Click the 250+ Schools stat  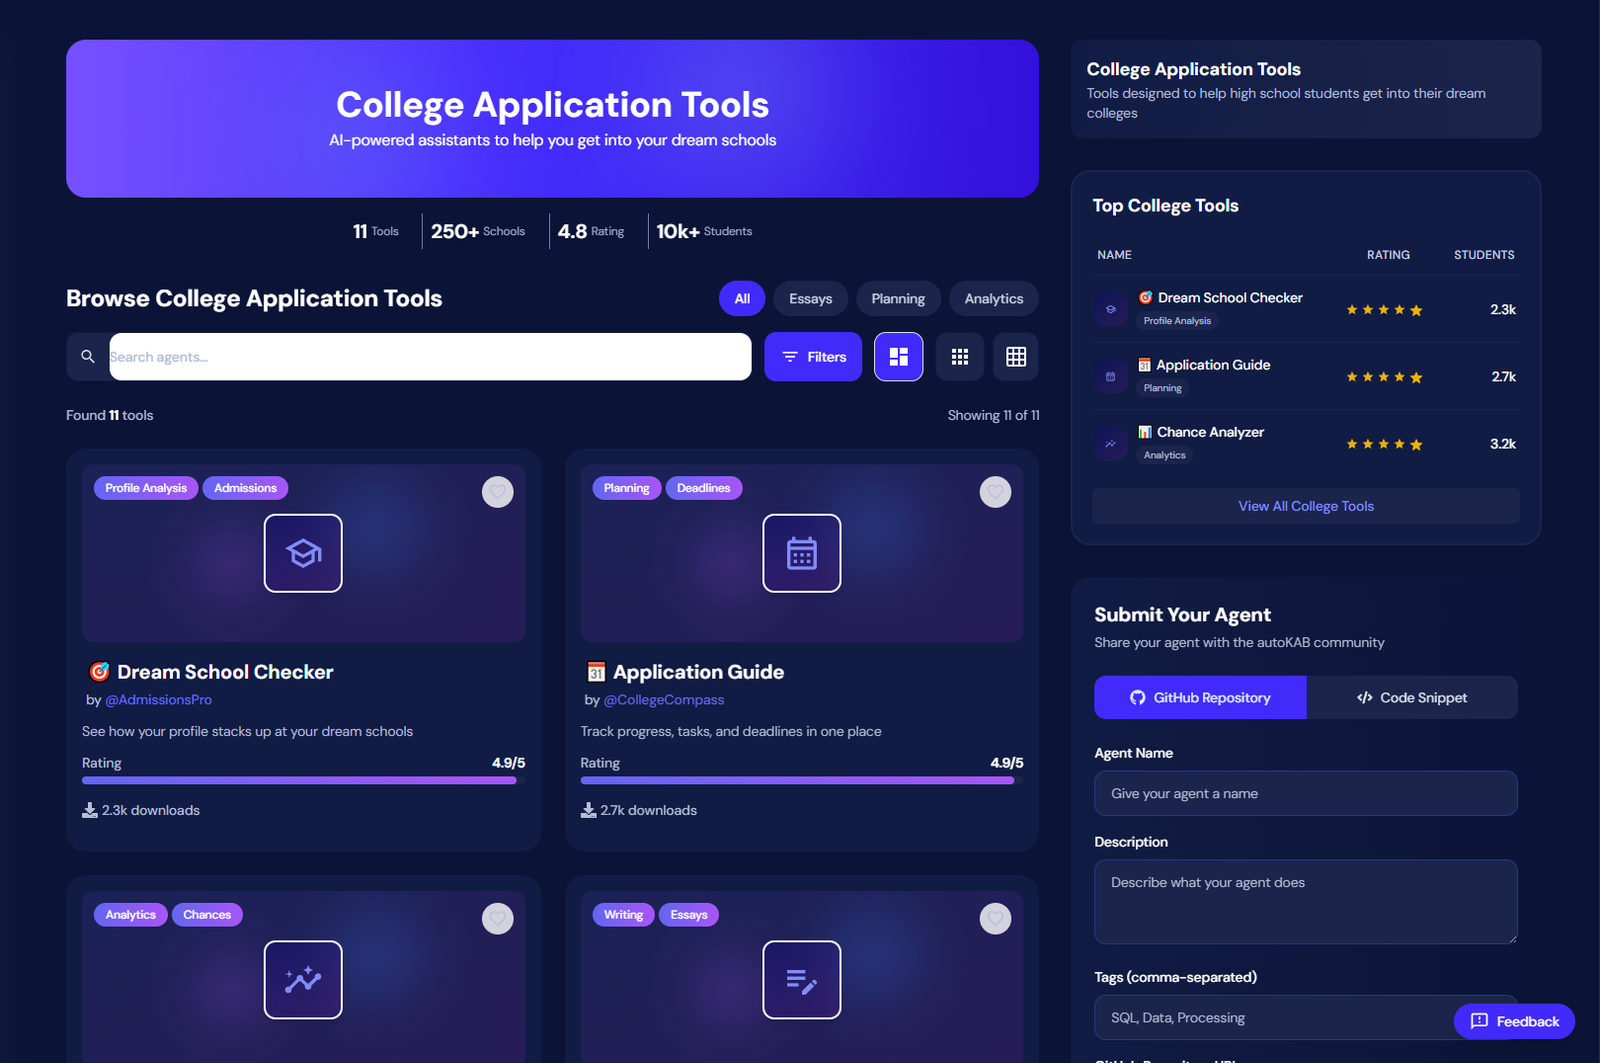[x=478, y=231]
